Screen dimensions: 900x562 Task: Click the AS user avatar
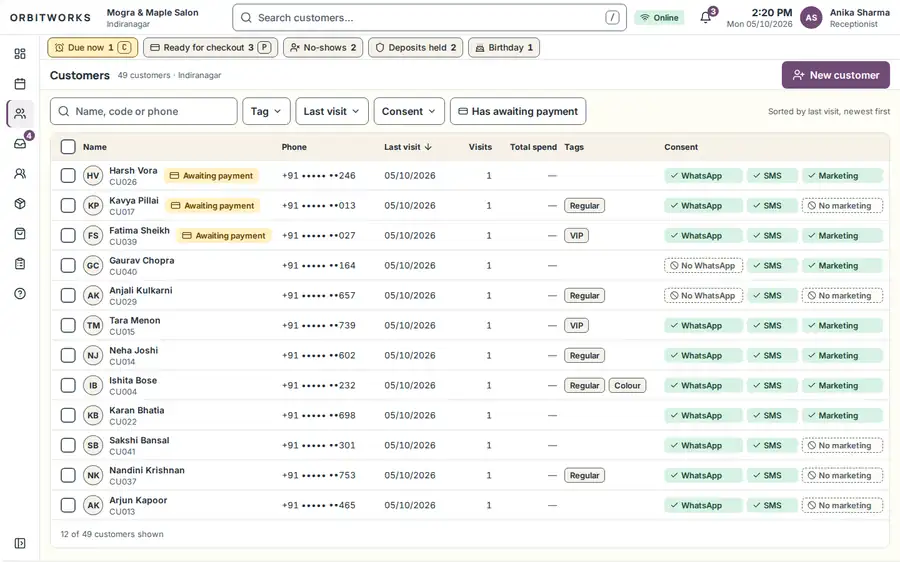point(811,18)
